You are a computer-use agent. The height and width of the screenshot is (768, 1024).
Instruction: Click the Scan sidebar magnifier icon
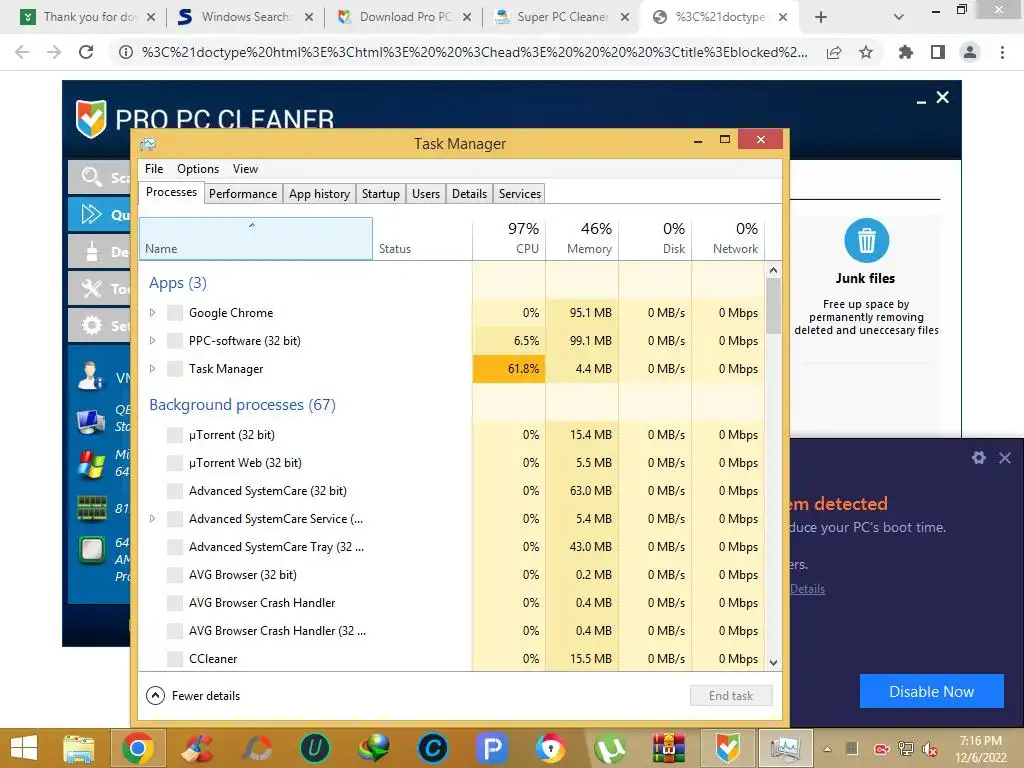coord(91,177)
